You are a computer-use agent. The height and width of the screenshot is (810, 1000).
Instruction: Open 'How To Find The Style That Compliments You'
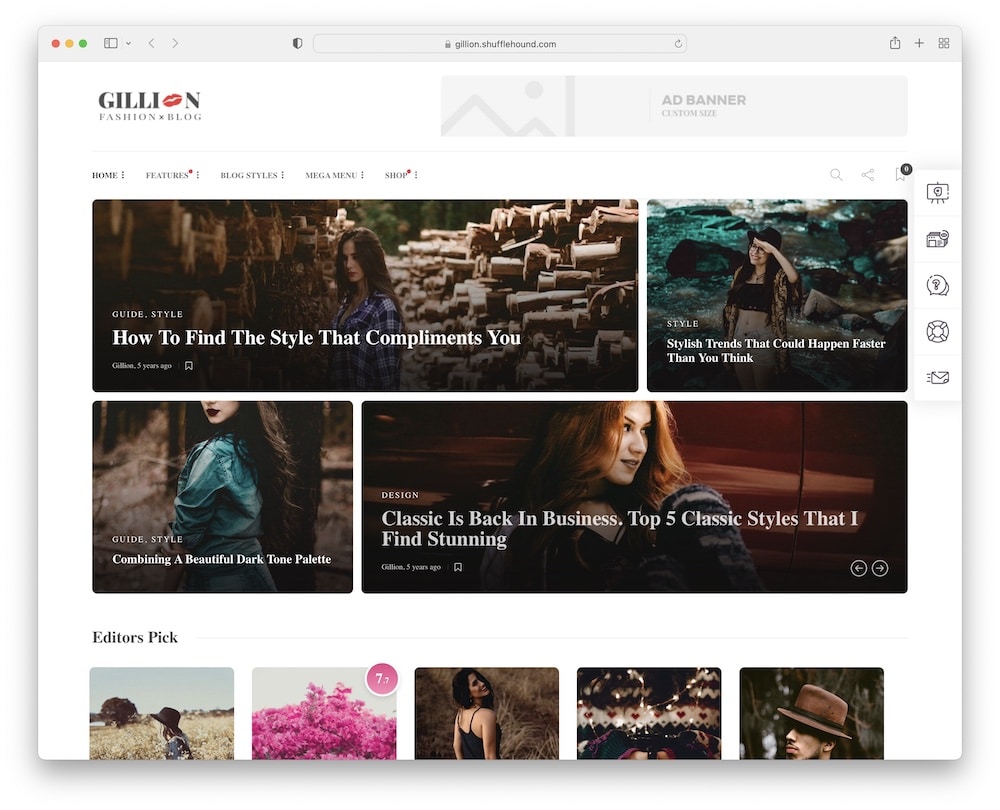point(316,337)
